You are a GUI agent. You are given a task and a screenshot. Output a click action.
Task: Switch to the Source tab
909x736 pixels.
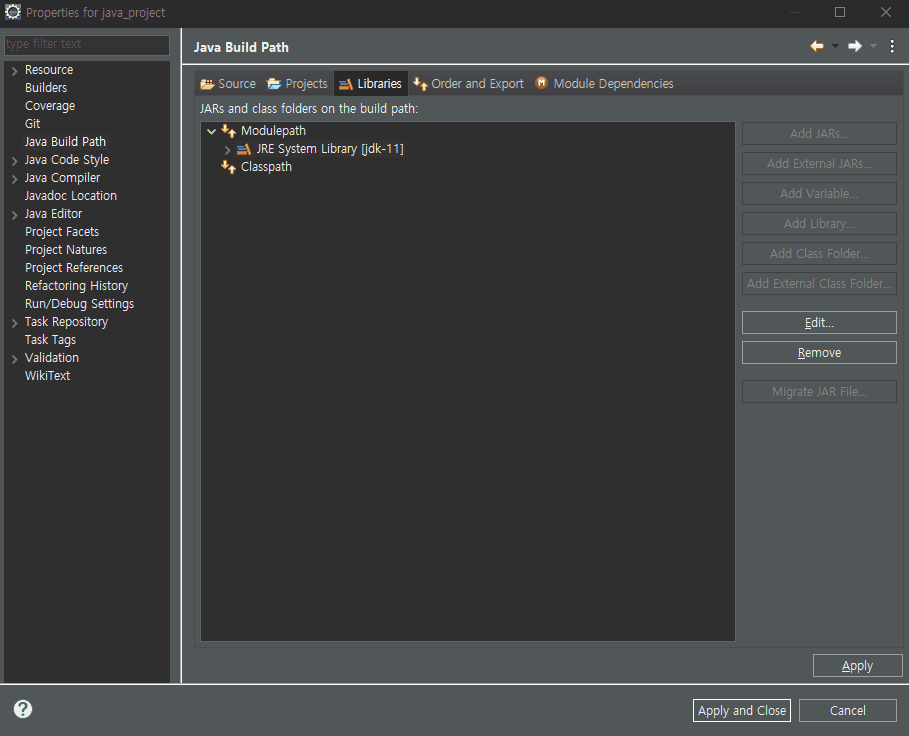(228, 83)
